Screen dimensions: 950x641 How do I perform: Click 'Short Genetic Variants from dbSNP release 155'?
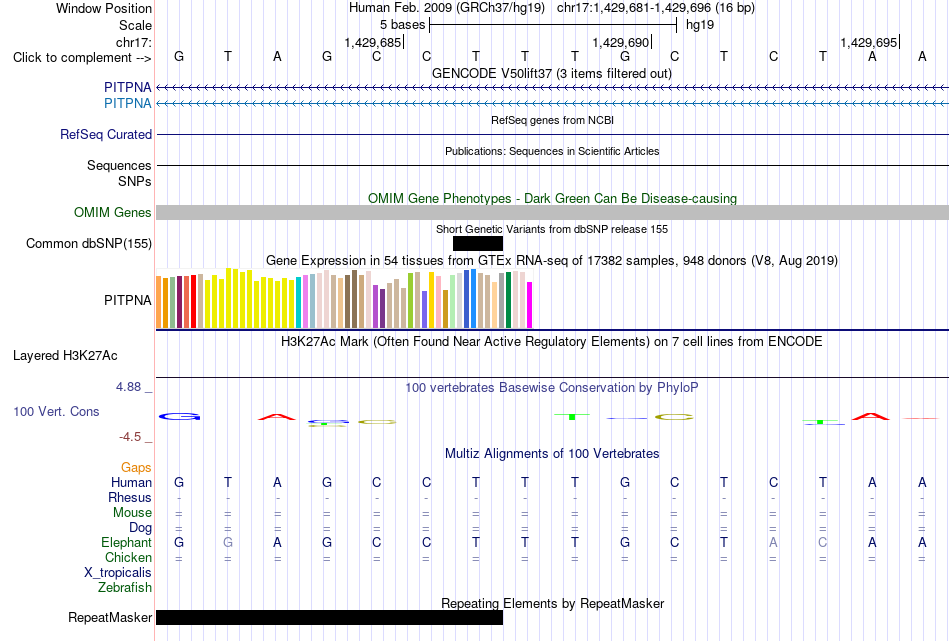[552, 229]
